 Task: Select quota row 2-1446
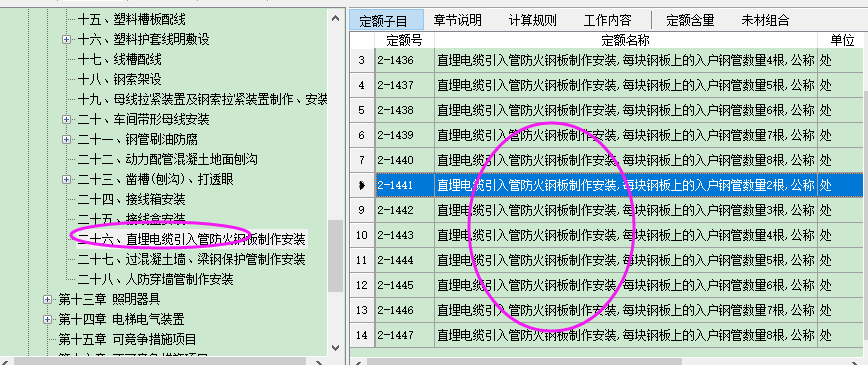(x=607, y=310)
